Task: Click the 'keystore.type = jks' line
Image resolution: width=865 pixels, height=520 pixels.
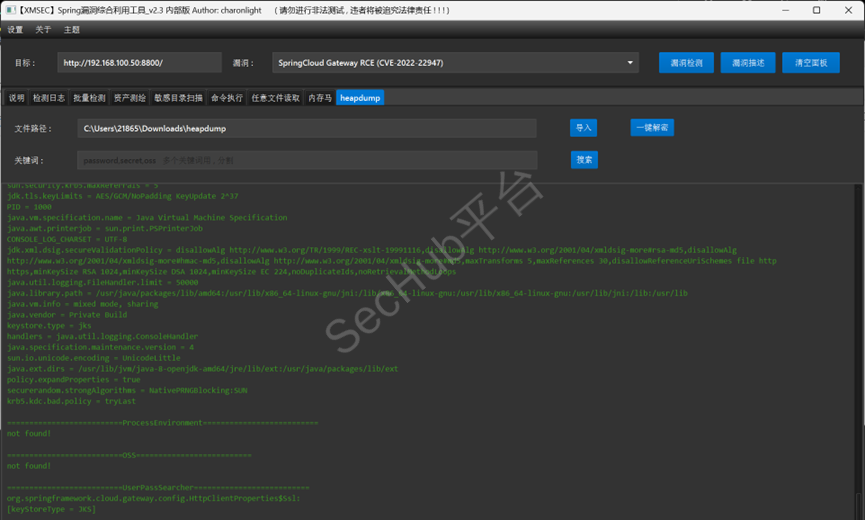Action: pos(49,325)
